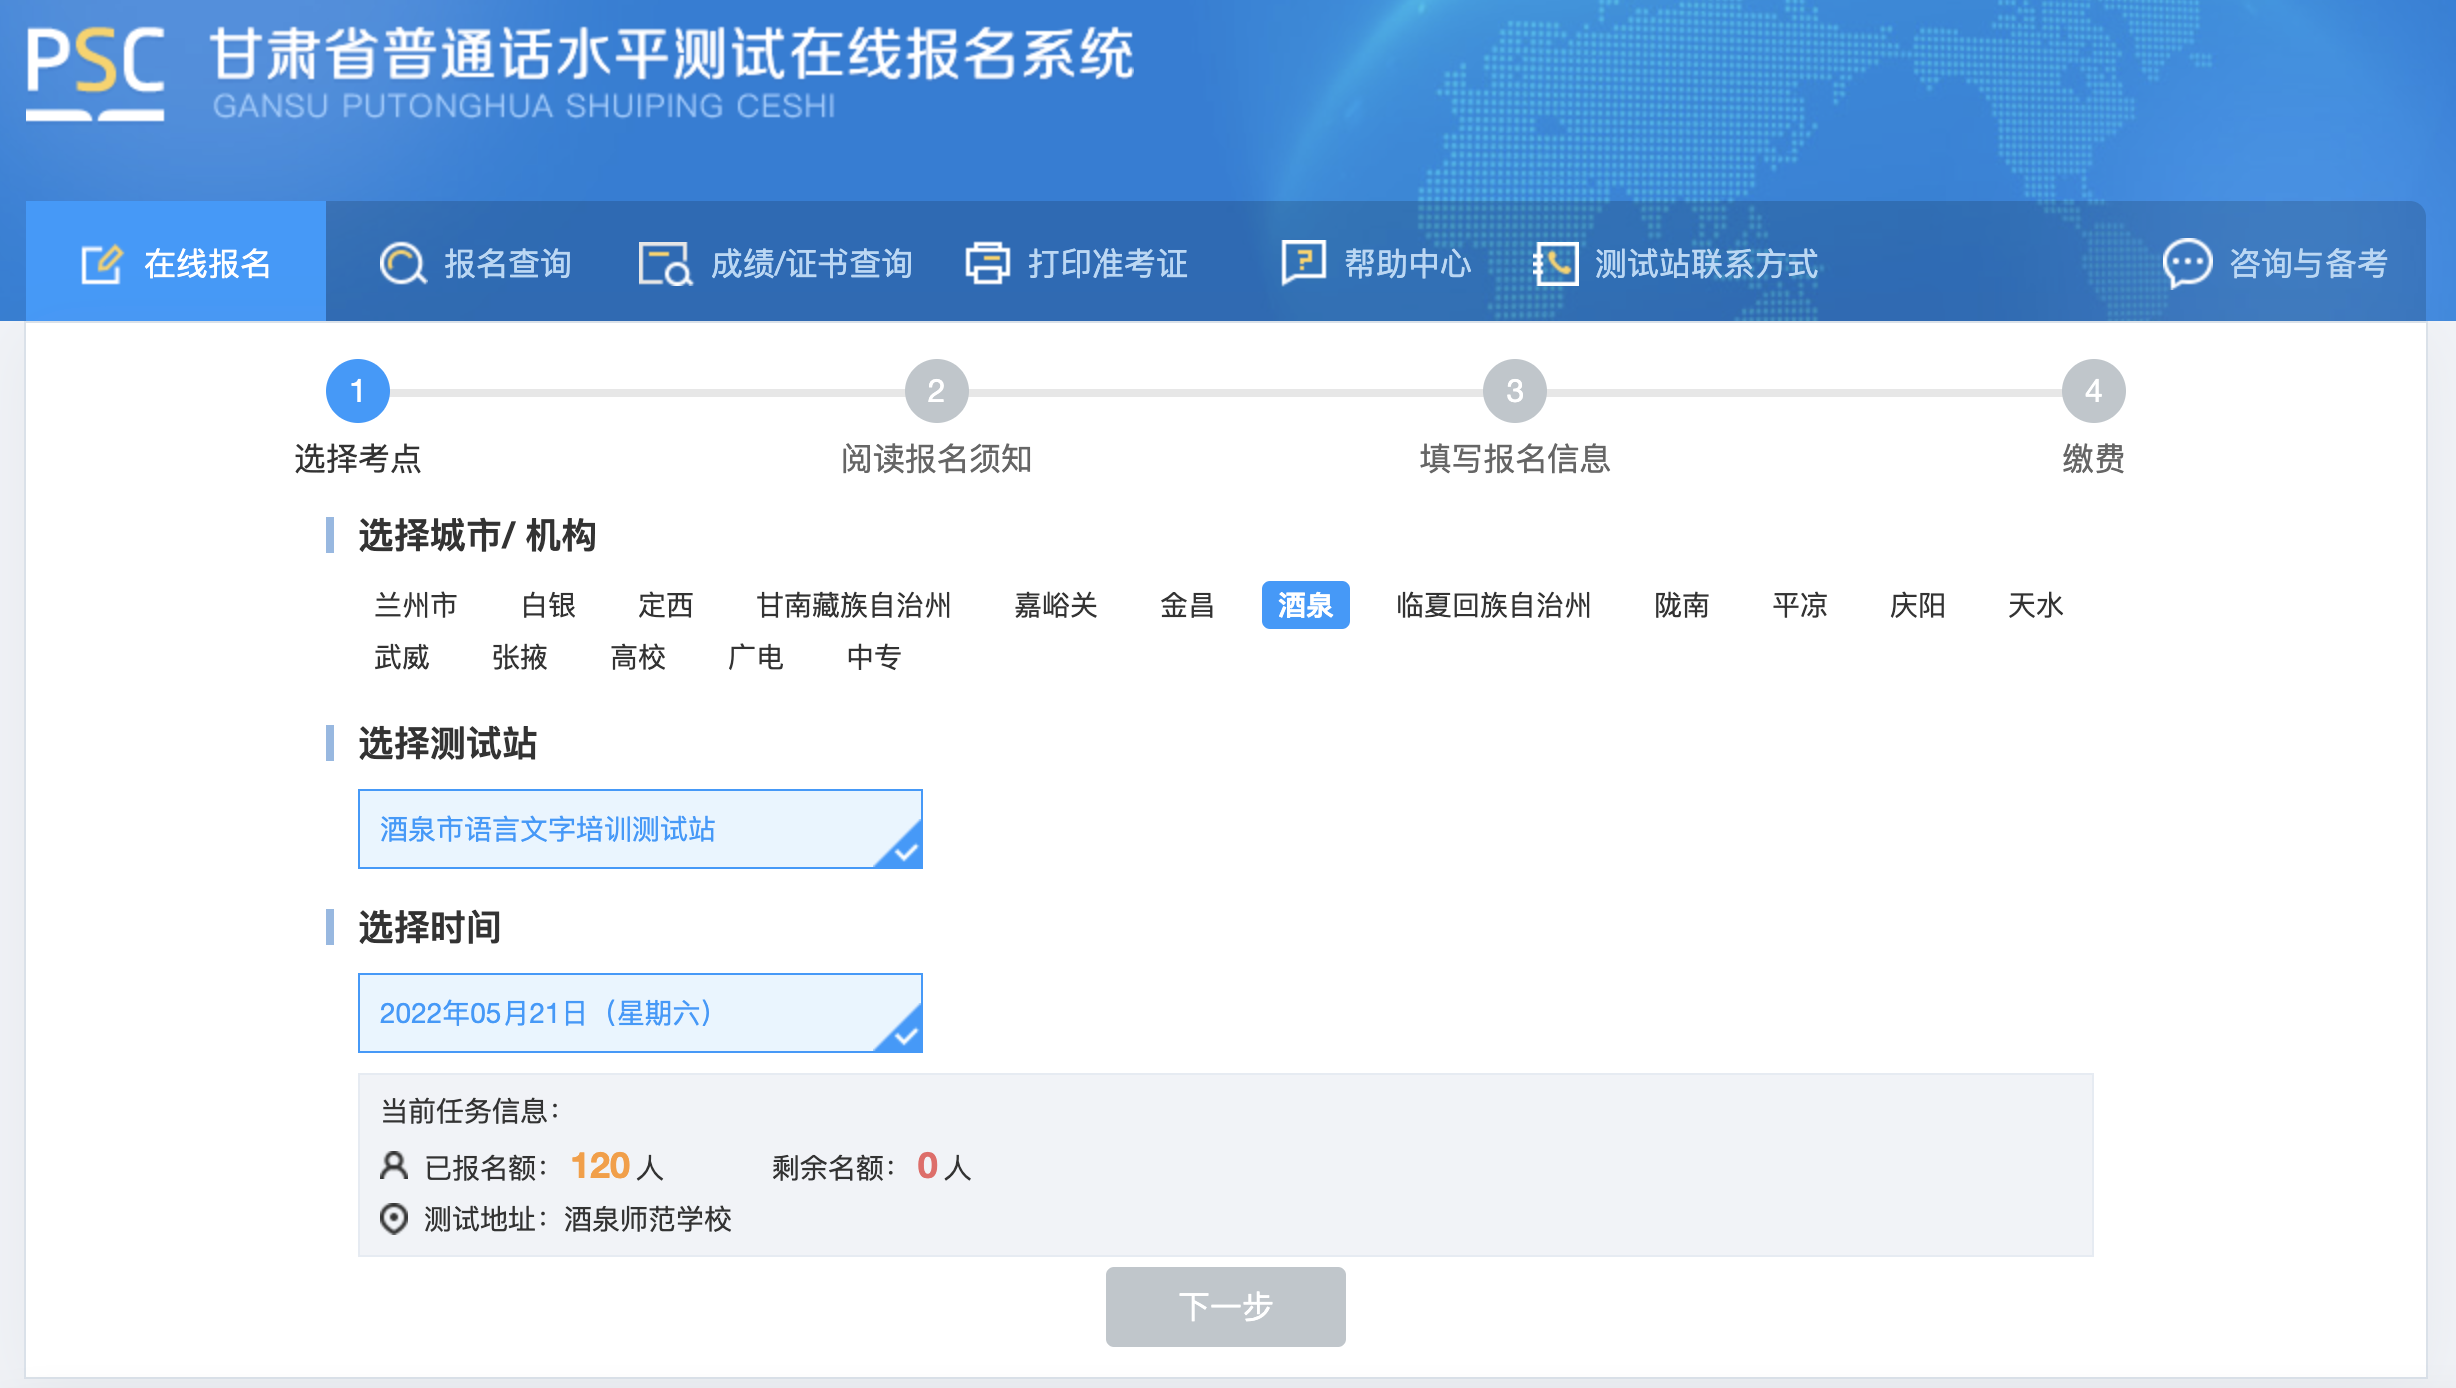The width and height of the screenshot is (2456, 1388).
Task: Click the score/certificate query icon
Action: 665,264
